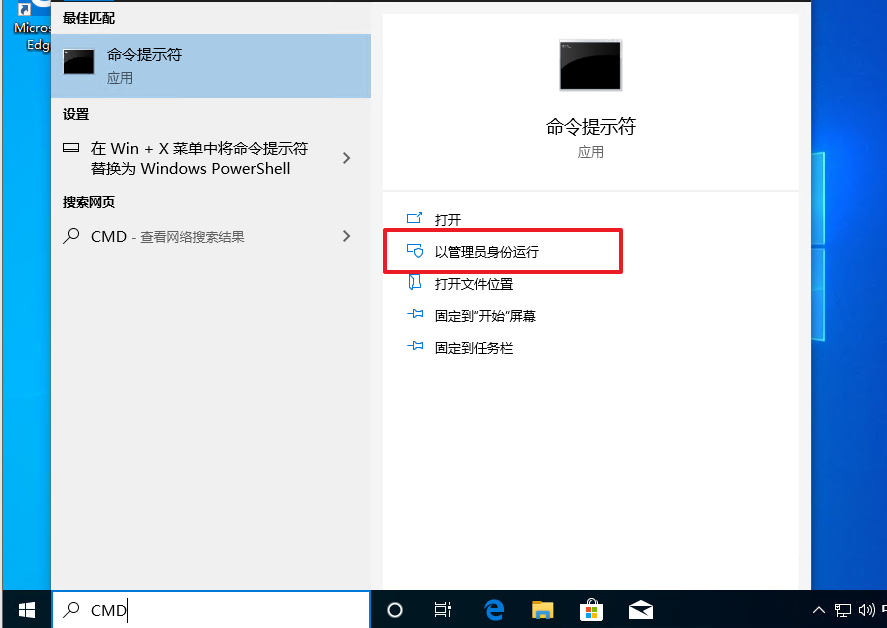
Task: Expand the CMD web search results arrow
Action: (x=346, y=236)
